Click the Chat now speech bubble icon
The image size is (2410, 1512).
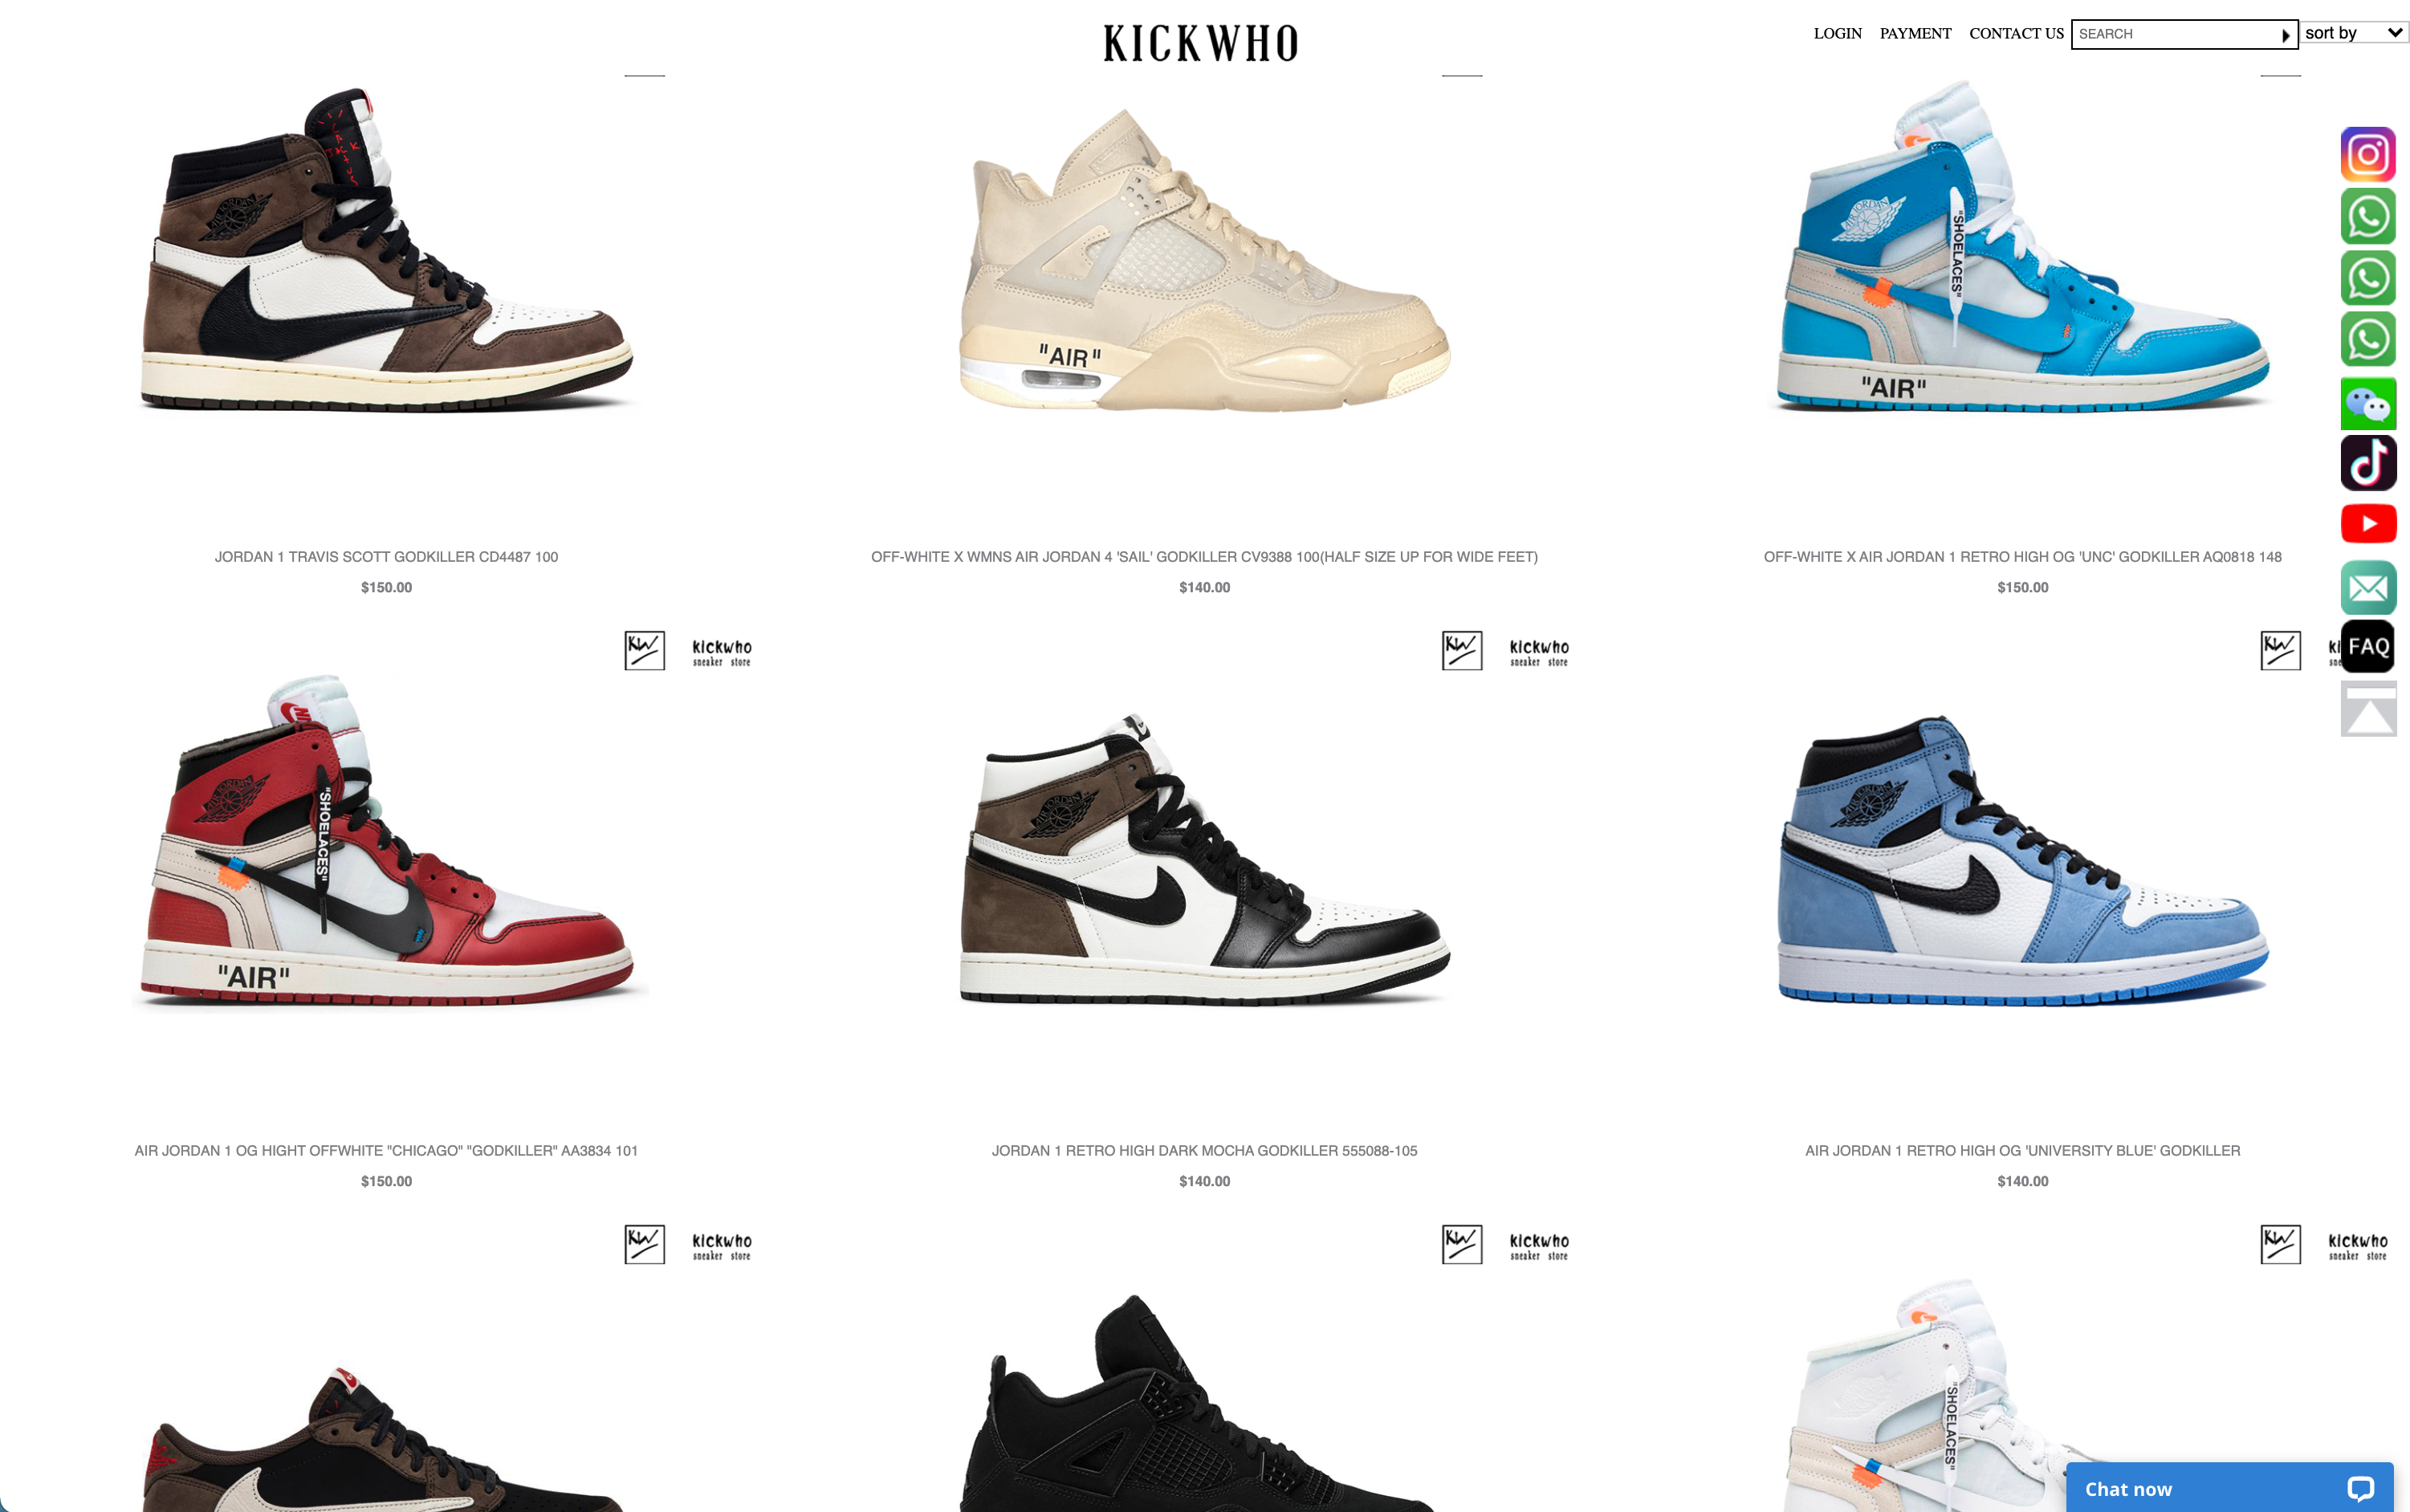tap(2359, 1488)
